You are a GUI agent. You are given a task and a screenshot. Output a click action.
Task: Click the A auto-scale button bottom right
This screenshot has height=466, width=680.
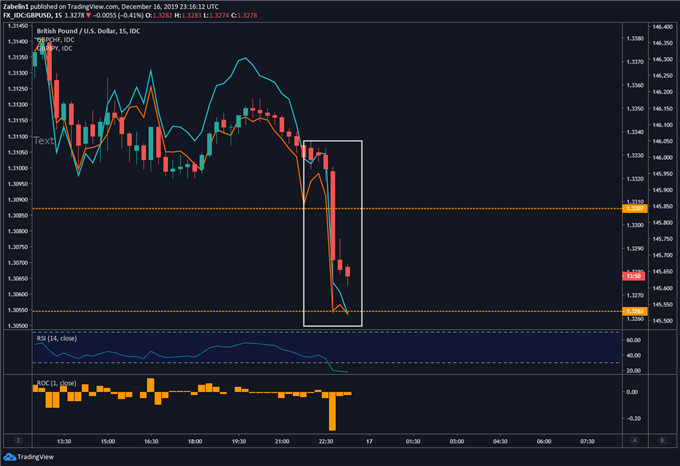point(635,441)
